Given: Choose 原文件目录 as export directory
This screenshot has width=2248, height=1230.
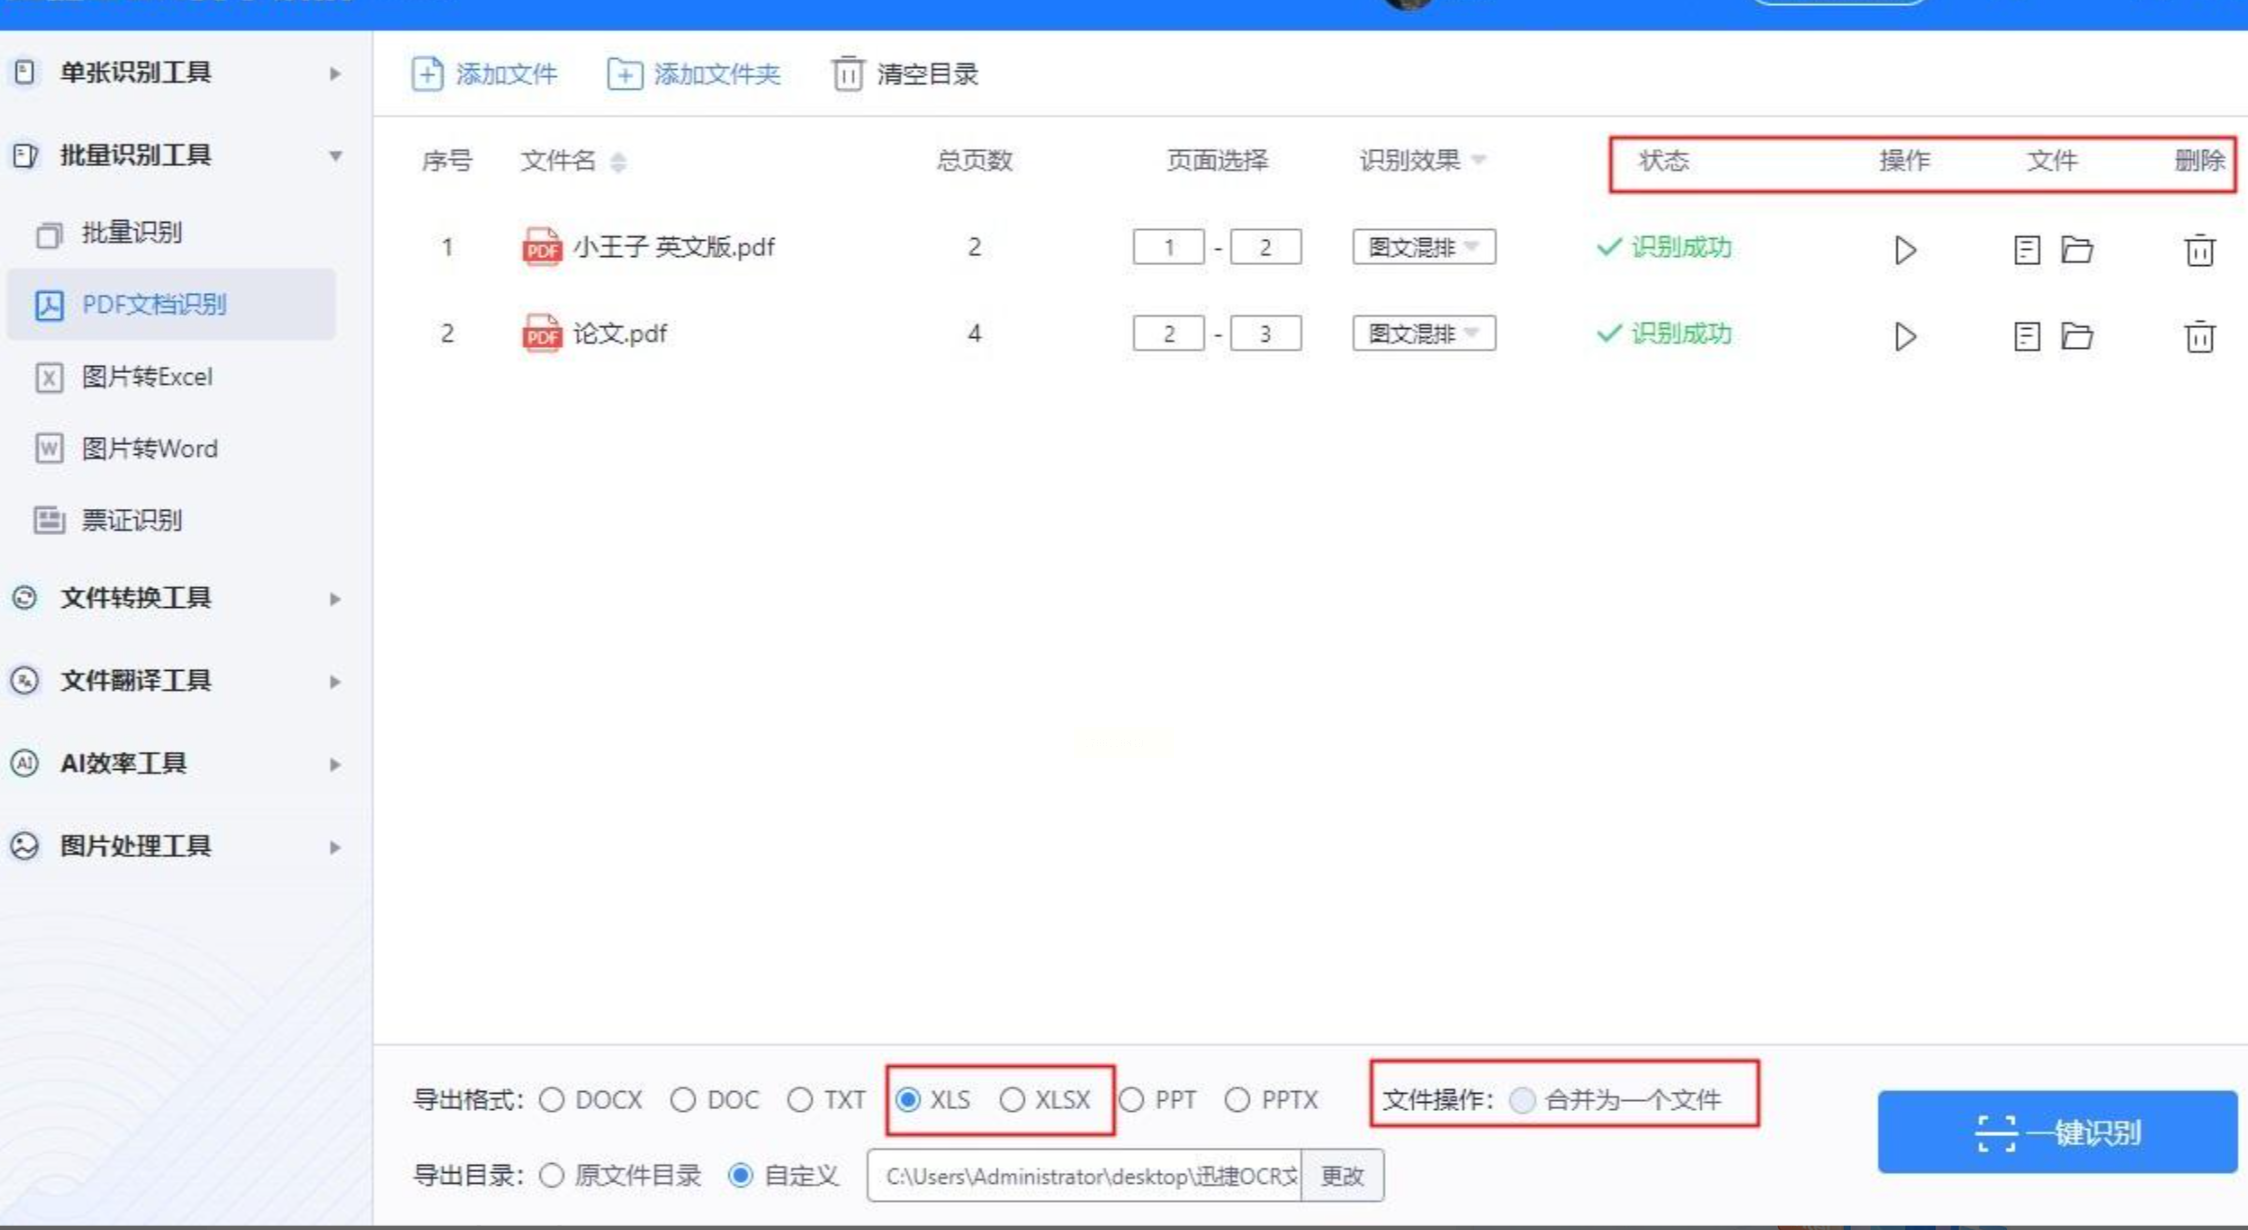Looking at the screenshot, I should pyautogui.click(x=552, y=1175).
